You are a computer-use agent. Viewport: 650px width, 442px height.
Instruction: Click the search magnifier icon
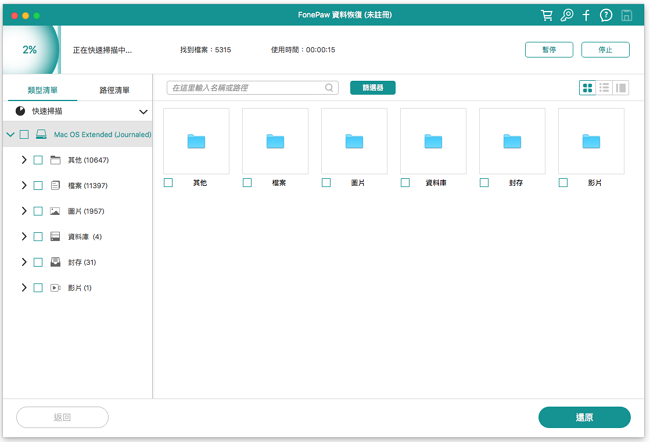click(329, 88)
